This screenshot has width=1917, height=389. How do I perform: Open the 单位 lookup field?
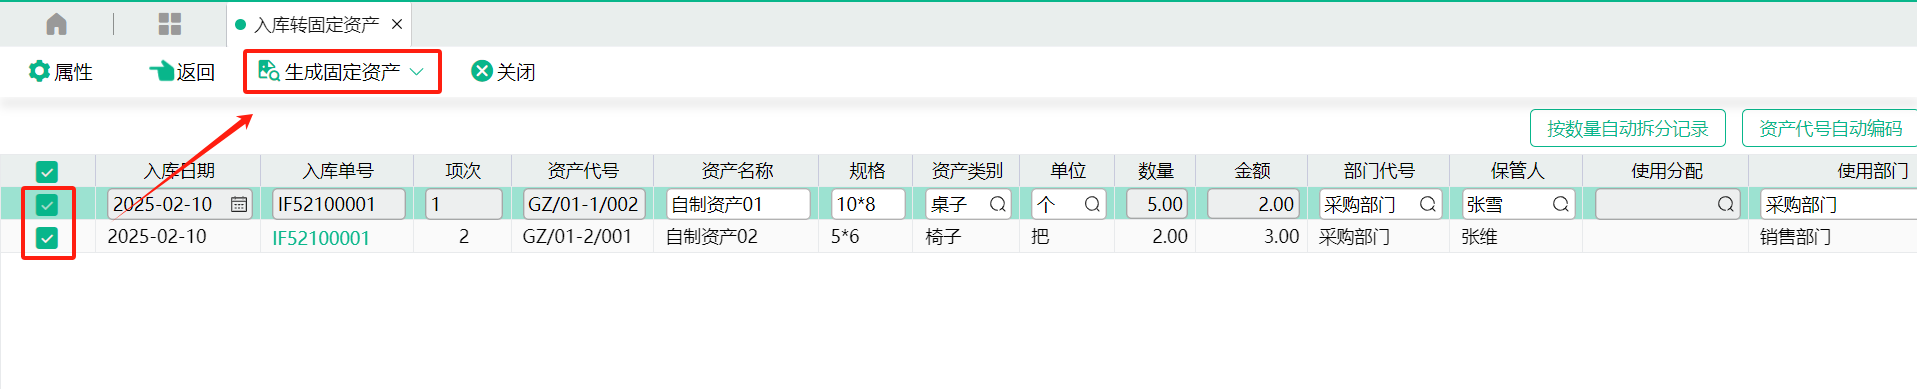[1068, 204]
